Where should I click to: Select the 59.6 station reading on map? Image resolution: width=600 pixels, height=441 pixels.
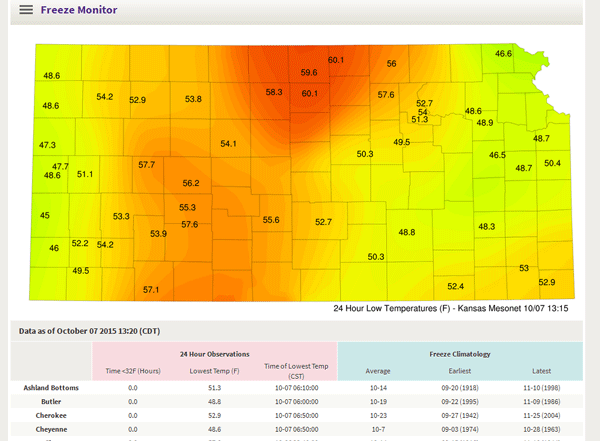tap(309, 73)
